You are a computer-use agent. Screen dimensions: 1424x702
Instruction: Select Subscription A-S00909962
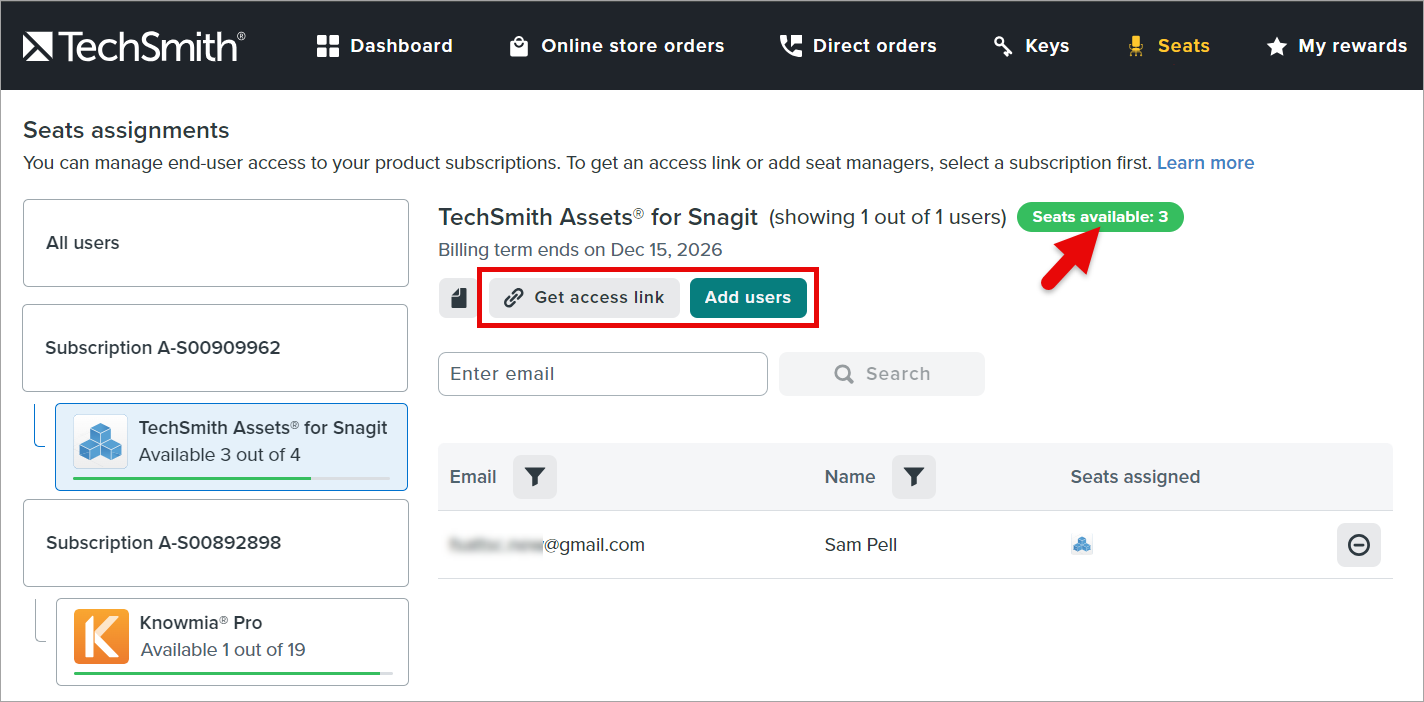[x=215, y=348]
